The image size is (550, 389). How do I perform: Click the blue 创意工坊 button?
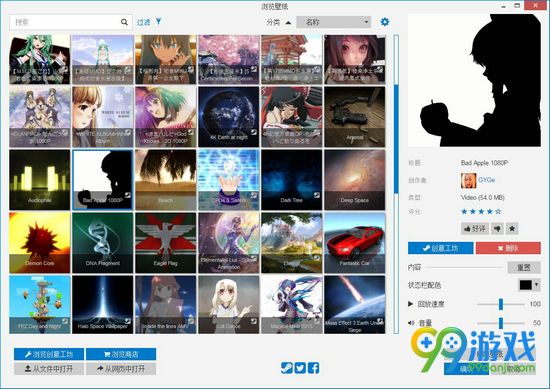coord(441,248)
